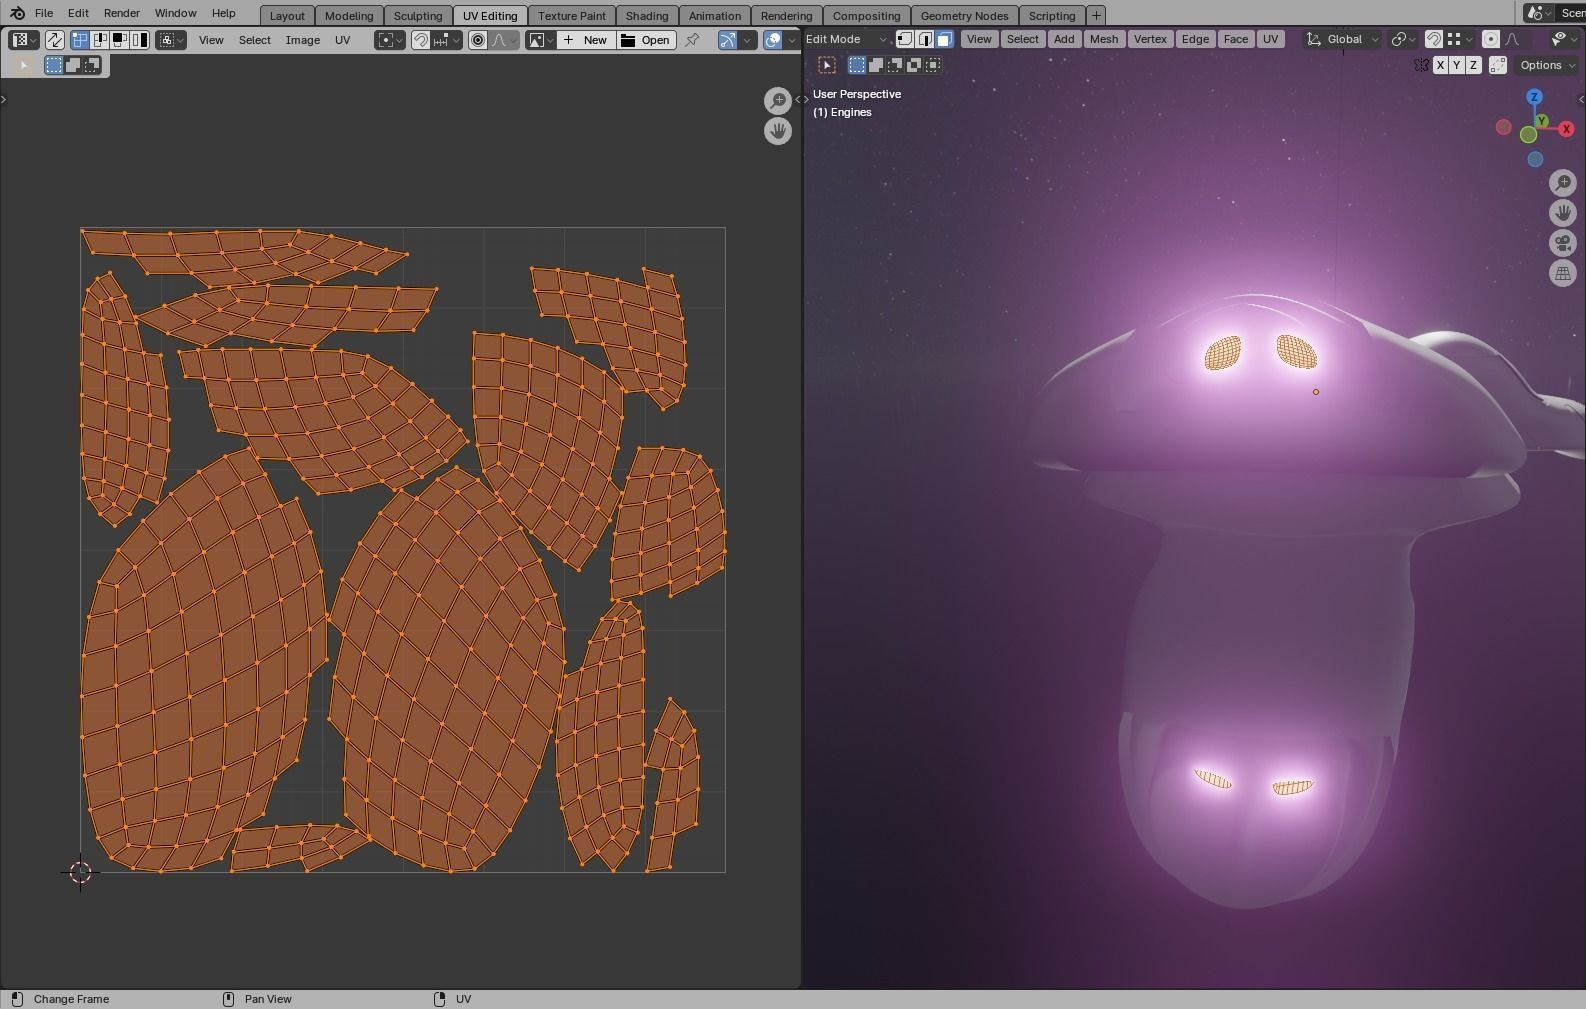The image size is (1586, 1009).
Task: Open the Render menu
Action: 121,13
